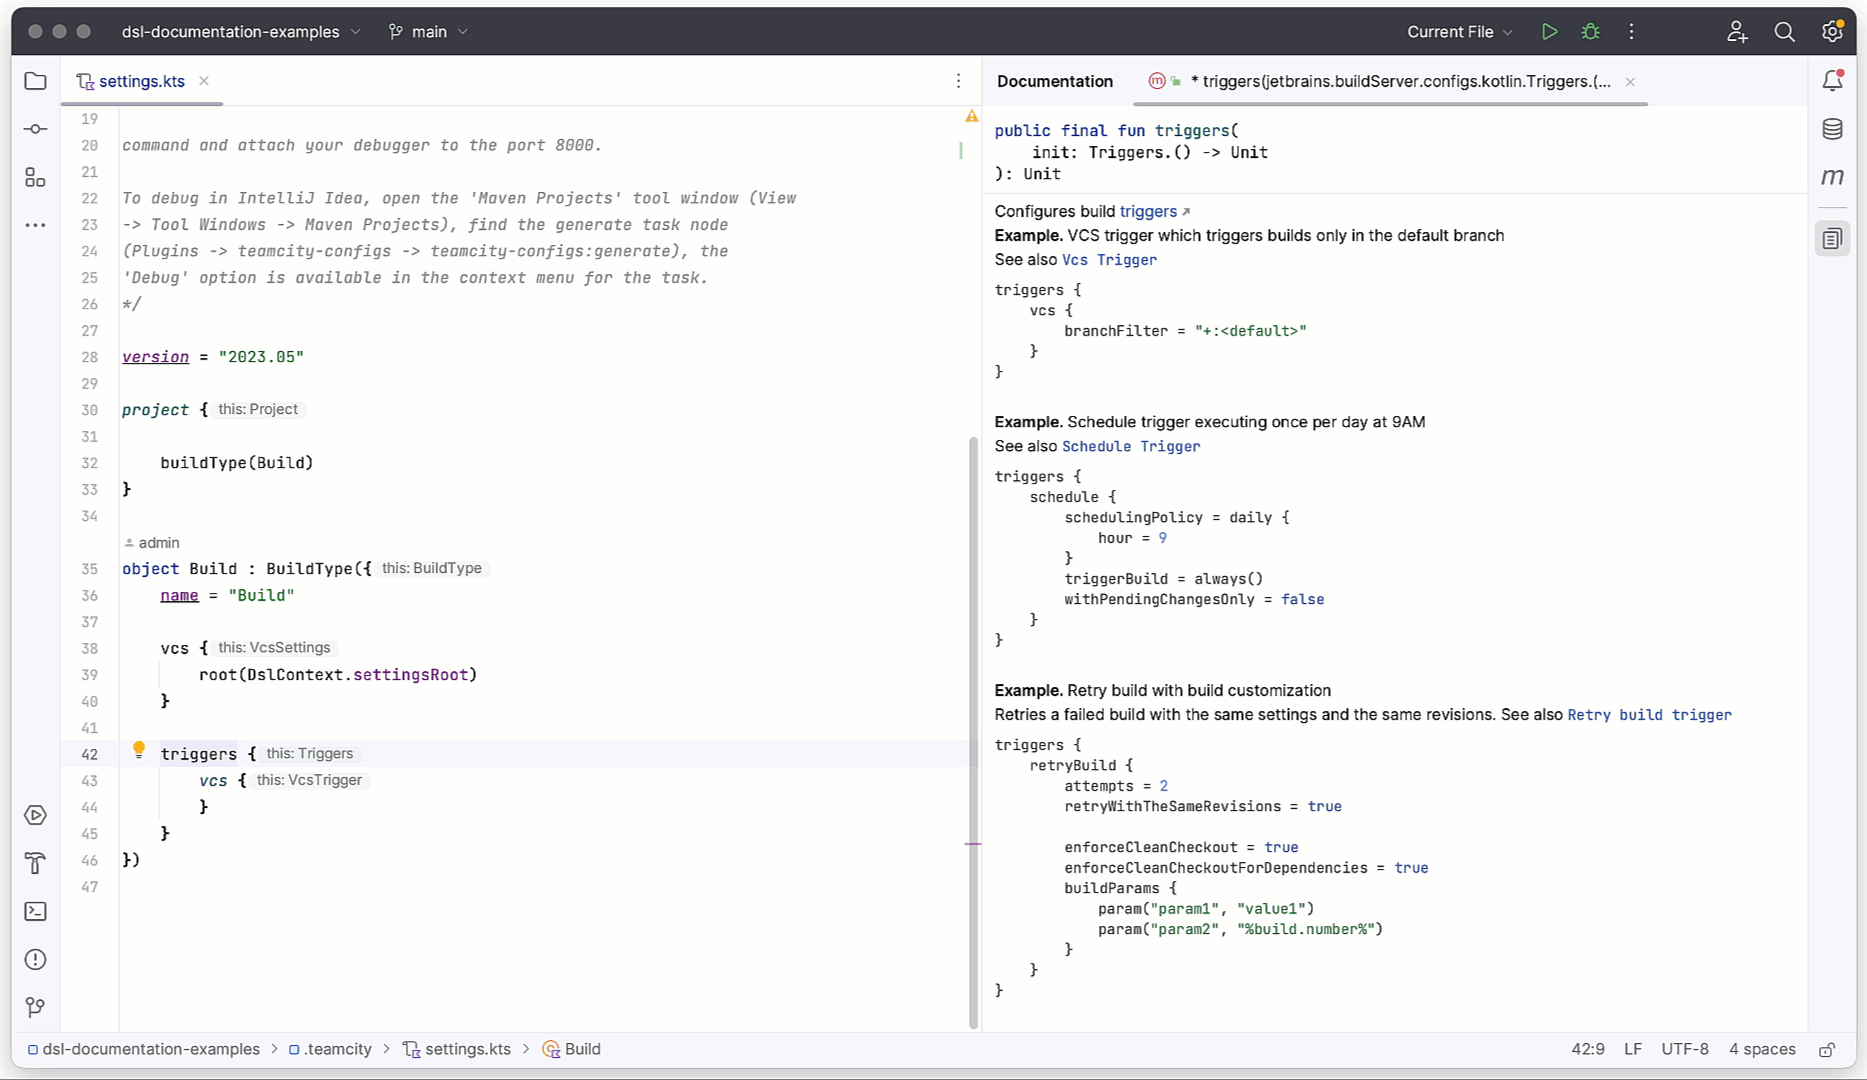Open the Project tool window folder icon
This screenshot has height=1080, width=1867.
coord(35,81)
